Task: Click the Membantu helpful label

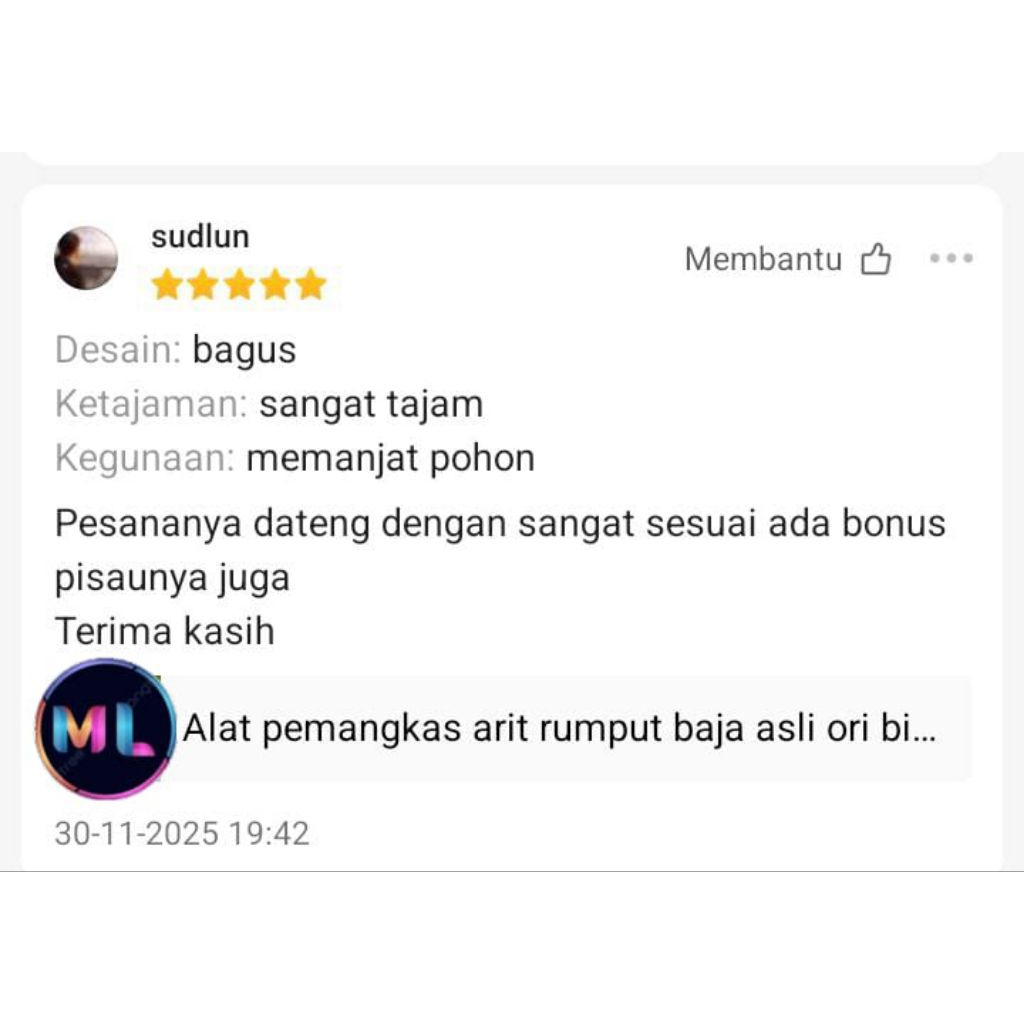Action: coord(763,259)
